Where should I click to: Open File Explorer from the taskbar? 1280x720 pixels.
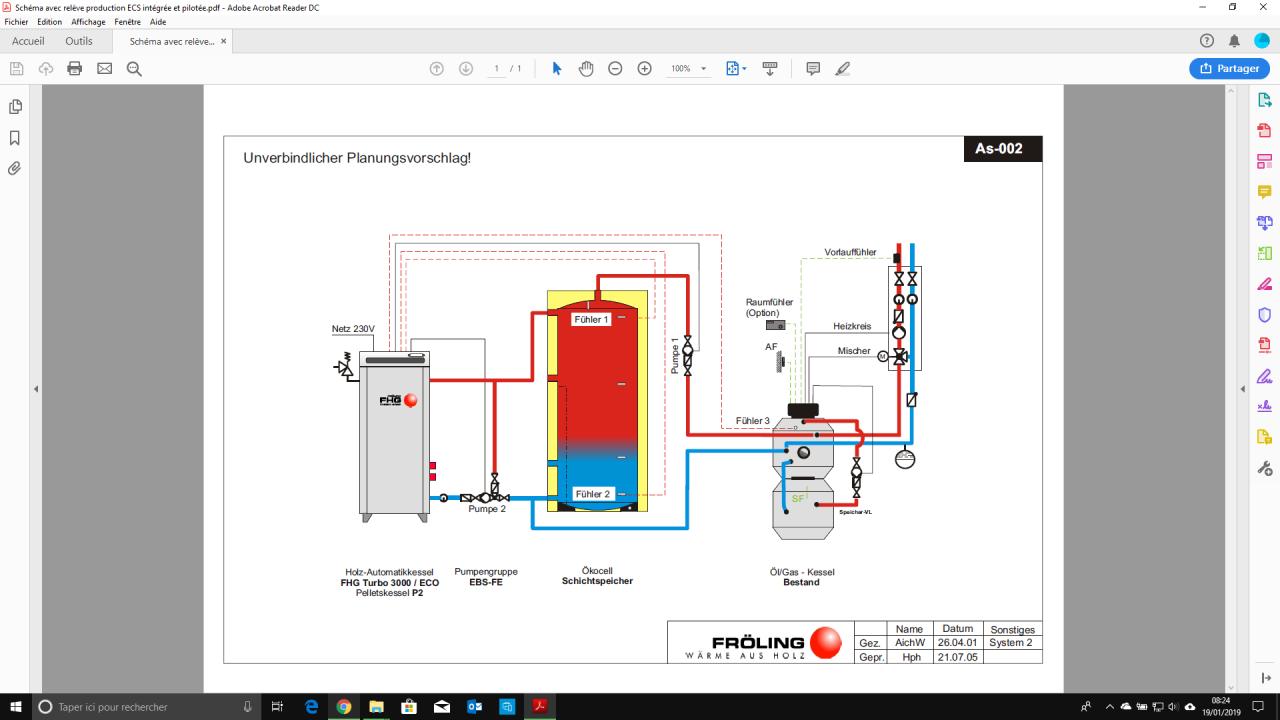click(376, 707)
